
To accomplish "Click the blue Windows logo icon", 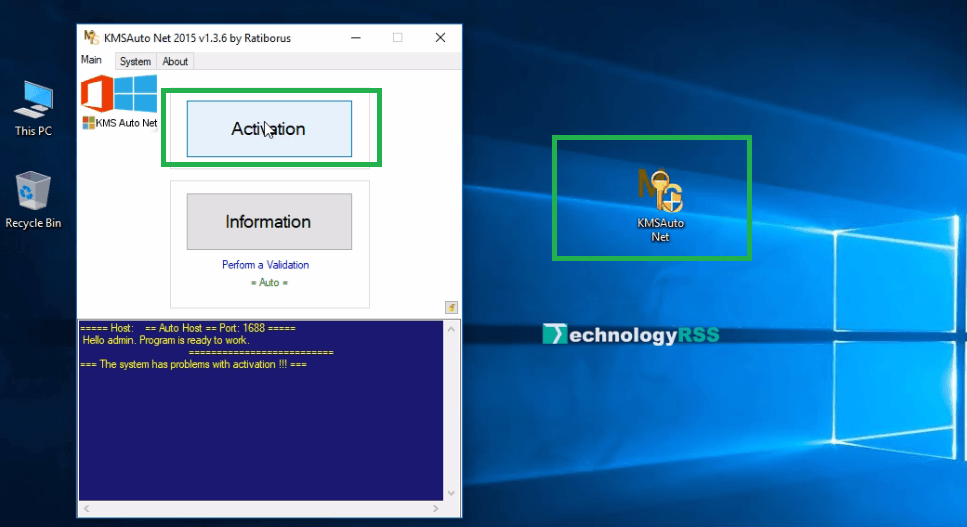I will coord(136,93).
